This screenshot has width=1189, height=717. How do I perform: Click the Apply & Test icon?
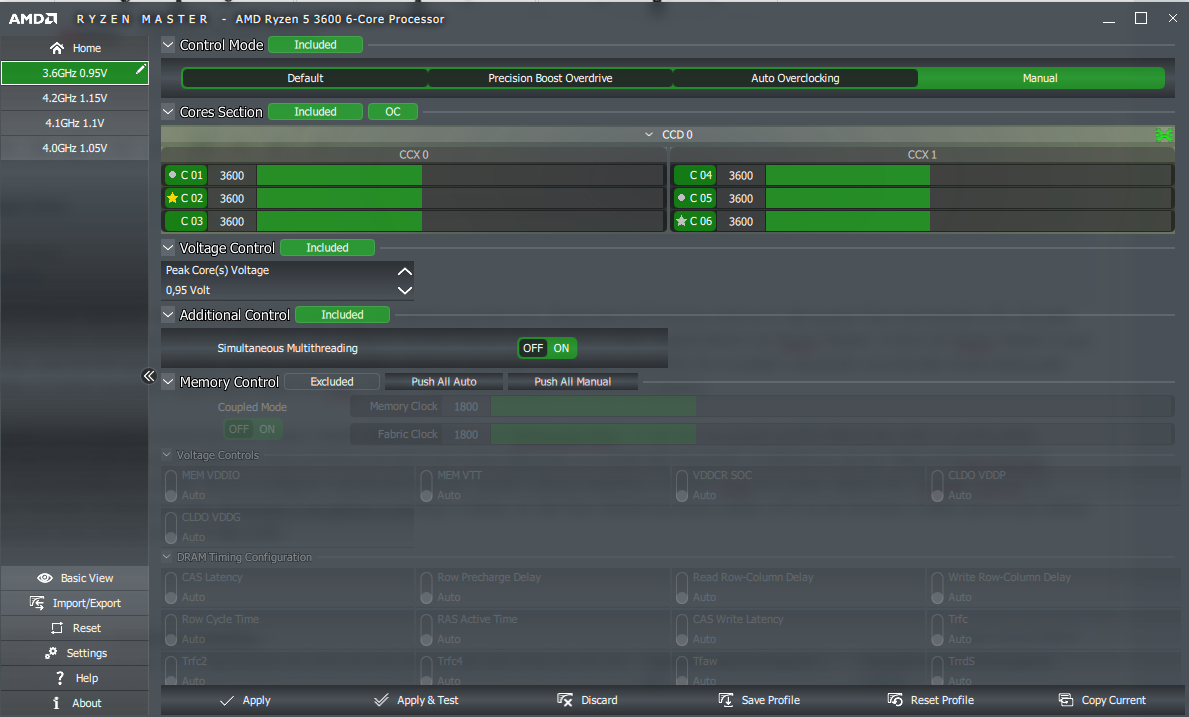[x=381, y=700]
